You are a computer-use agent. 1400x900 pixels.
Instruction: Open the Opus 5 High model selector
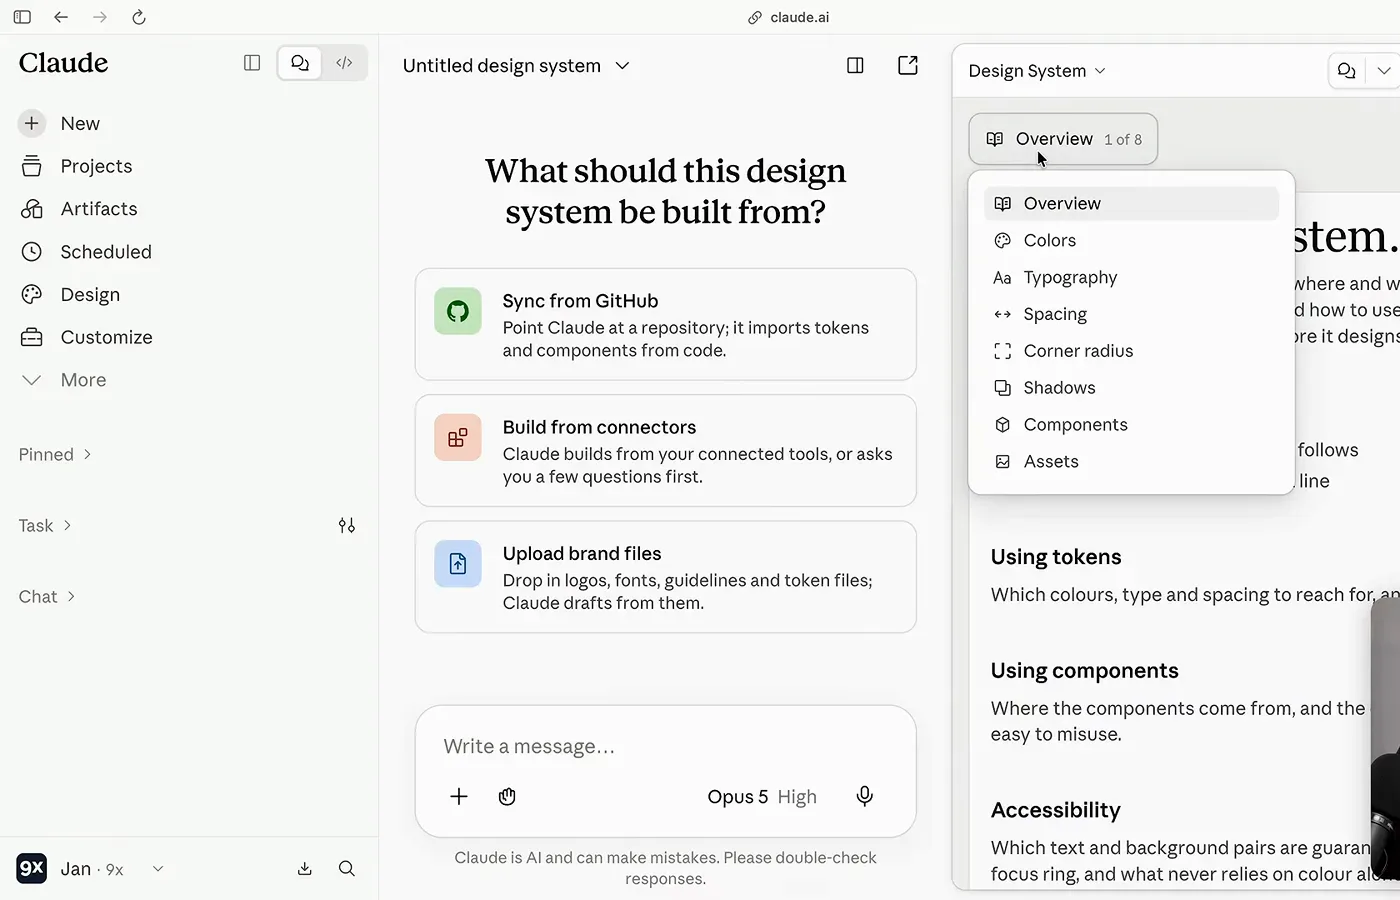point(762,797)
